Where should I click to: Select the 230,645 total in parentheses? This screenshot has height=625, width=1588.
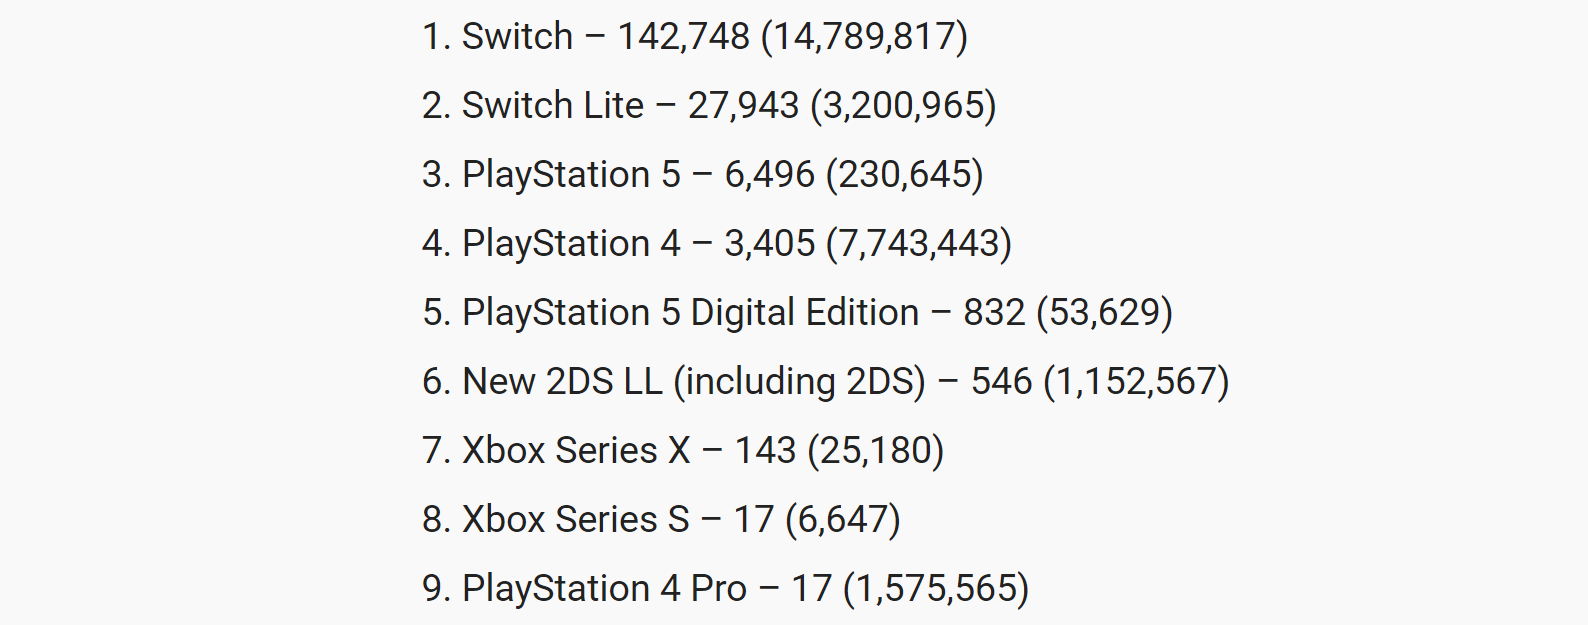point(905,175)
